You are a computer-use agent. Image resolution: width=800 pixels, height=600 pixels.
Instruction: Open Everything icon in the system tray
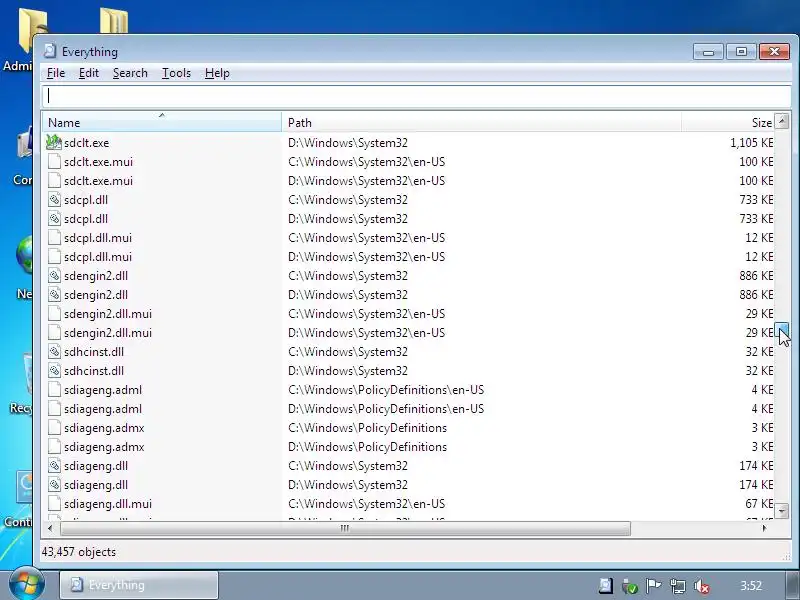[606, 586]
